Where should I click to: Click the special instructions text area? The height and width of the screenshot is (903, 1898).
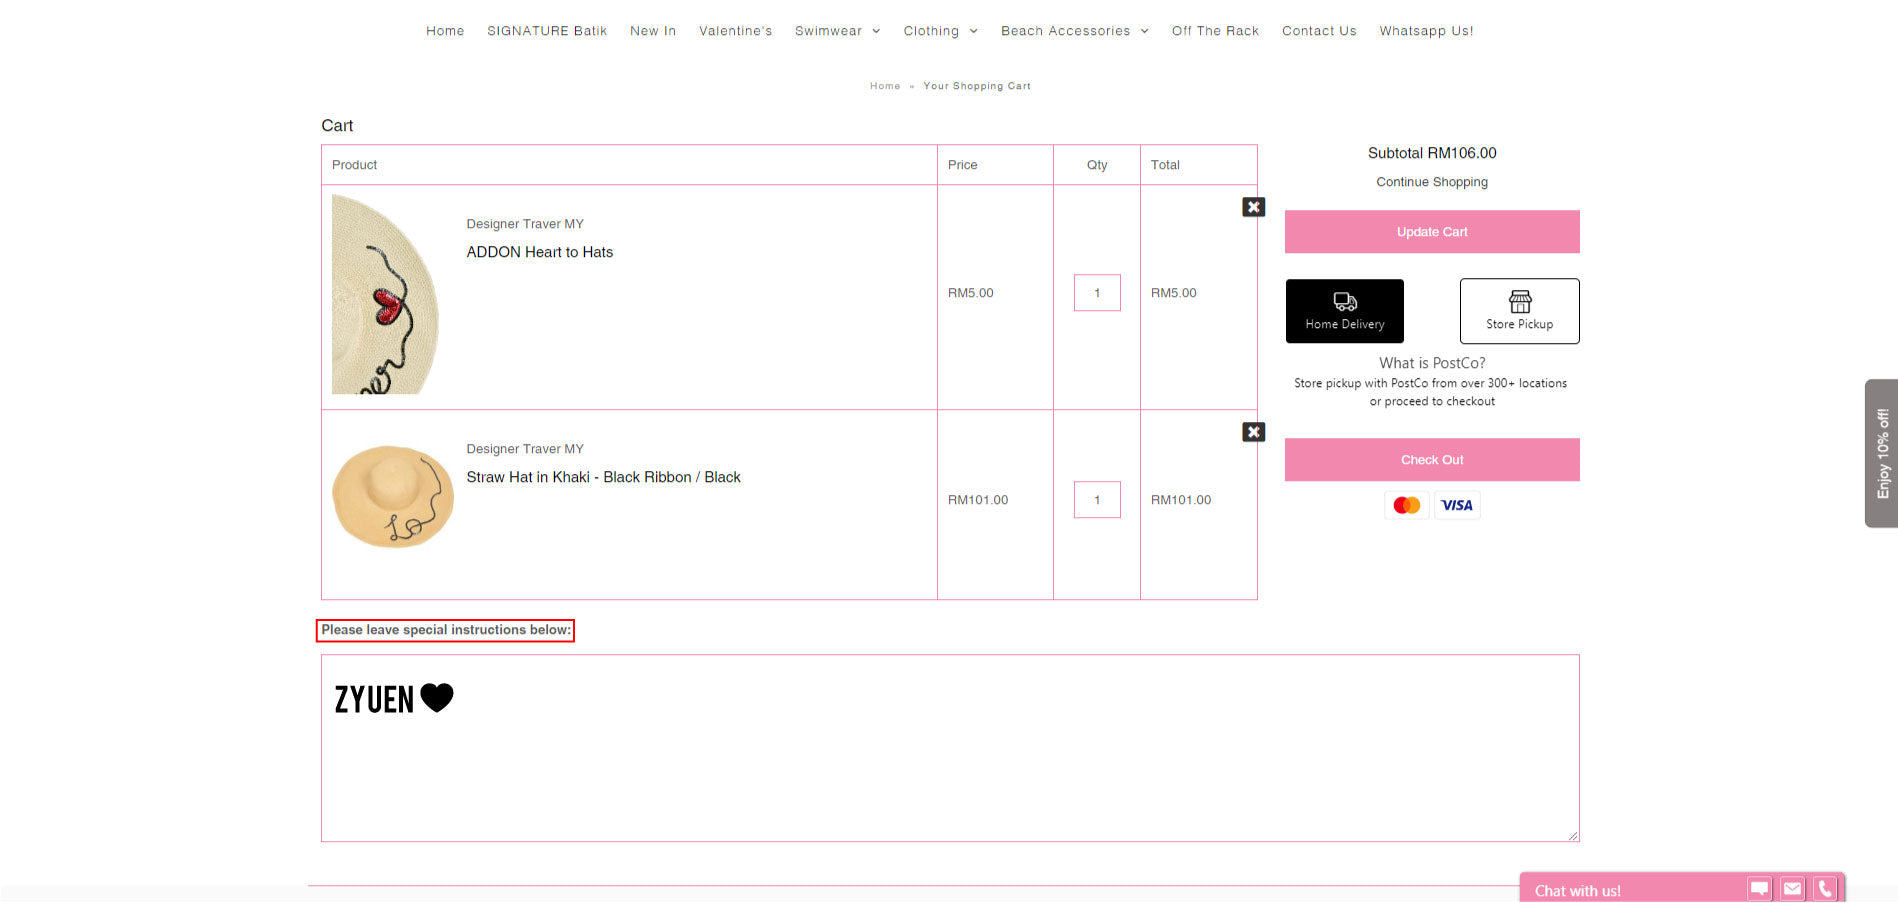tap(950, 748)
